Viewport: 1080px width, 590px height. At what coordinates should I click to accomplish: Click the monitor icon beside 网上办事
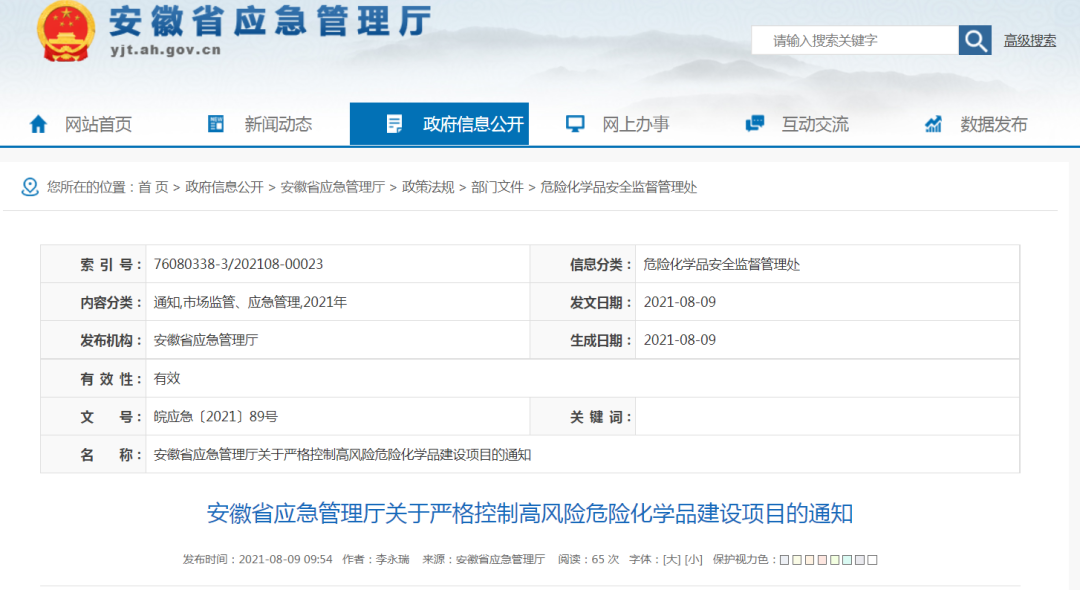tap(573, 123)
